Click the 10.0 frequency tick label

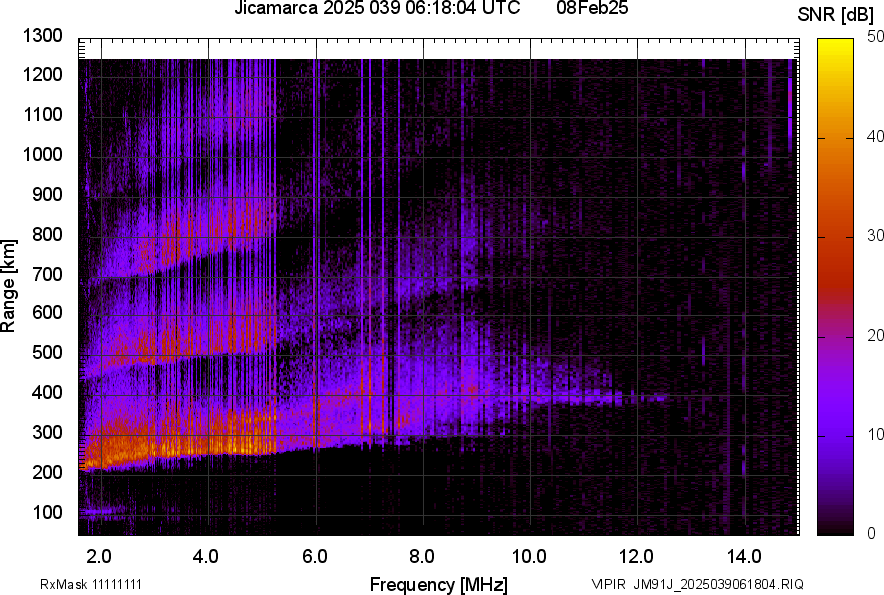click(528, 554)
